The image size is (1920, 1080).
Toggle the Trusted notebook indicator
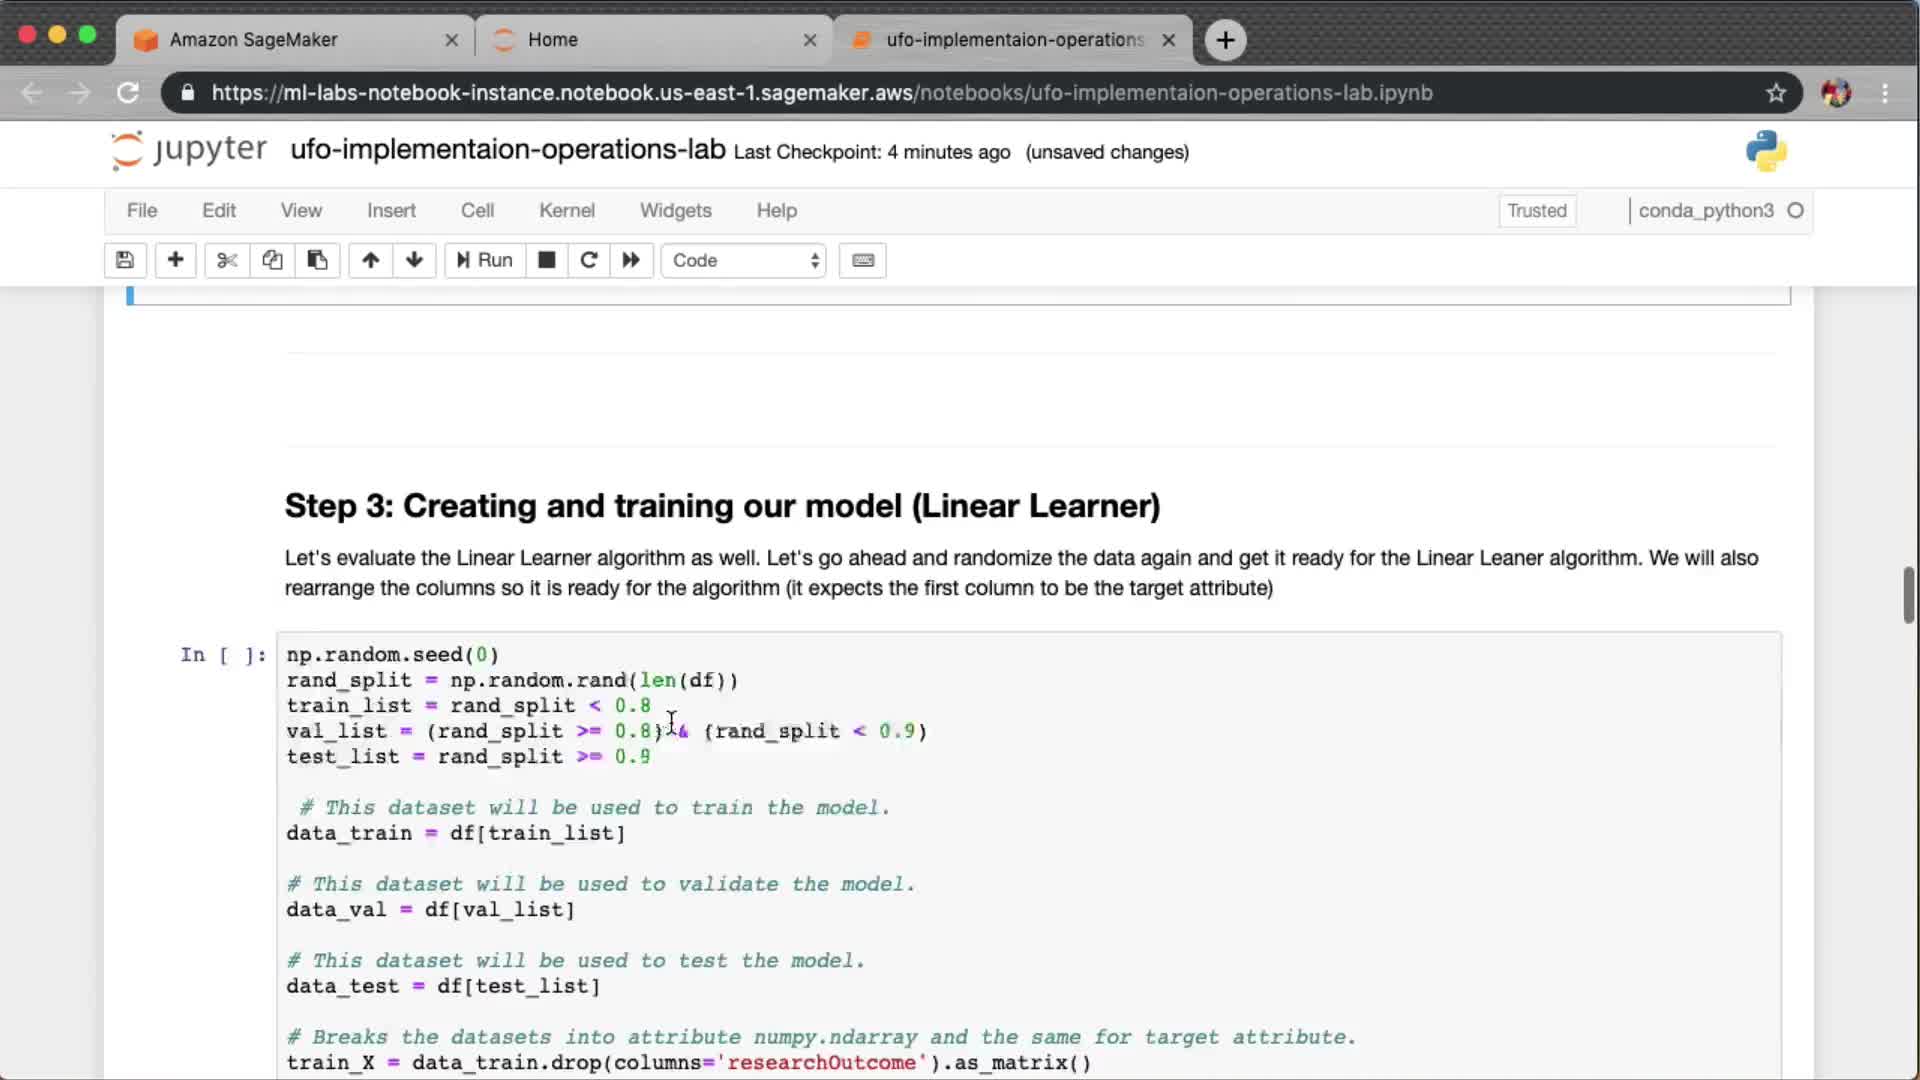tap(1537, 211)
